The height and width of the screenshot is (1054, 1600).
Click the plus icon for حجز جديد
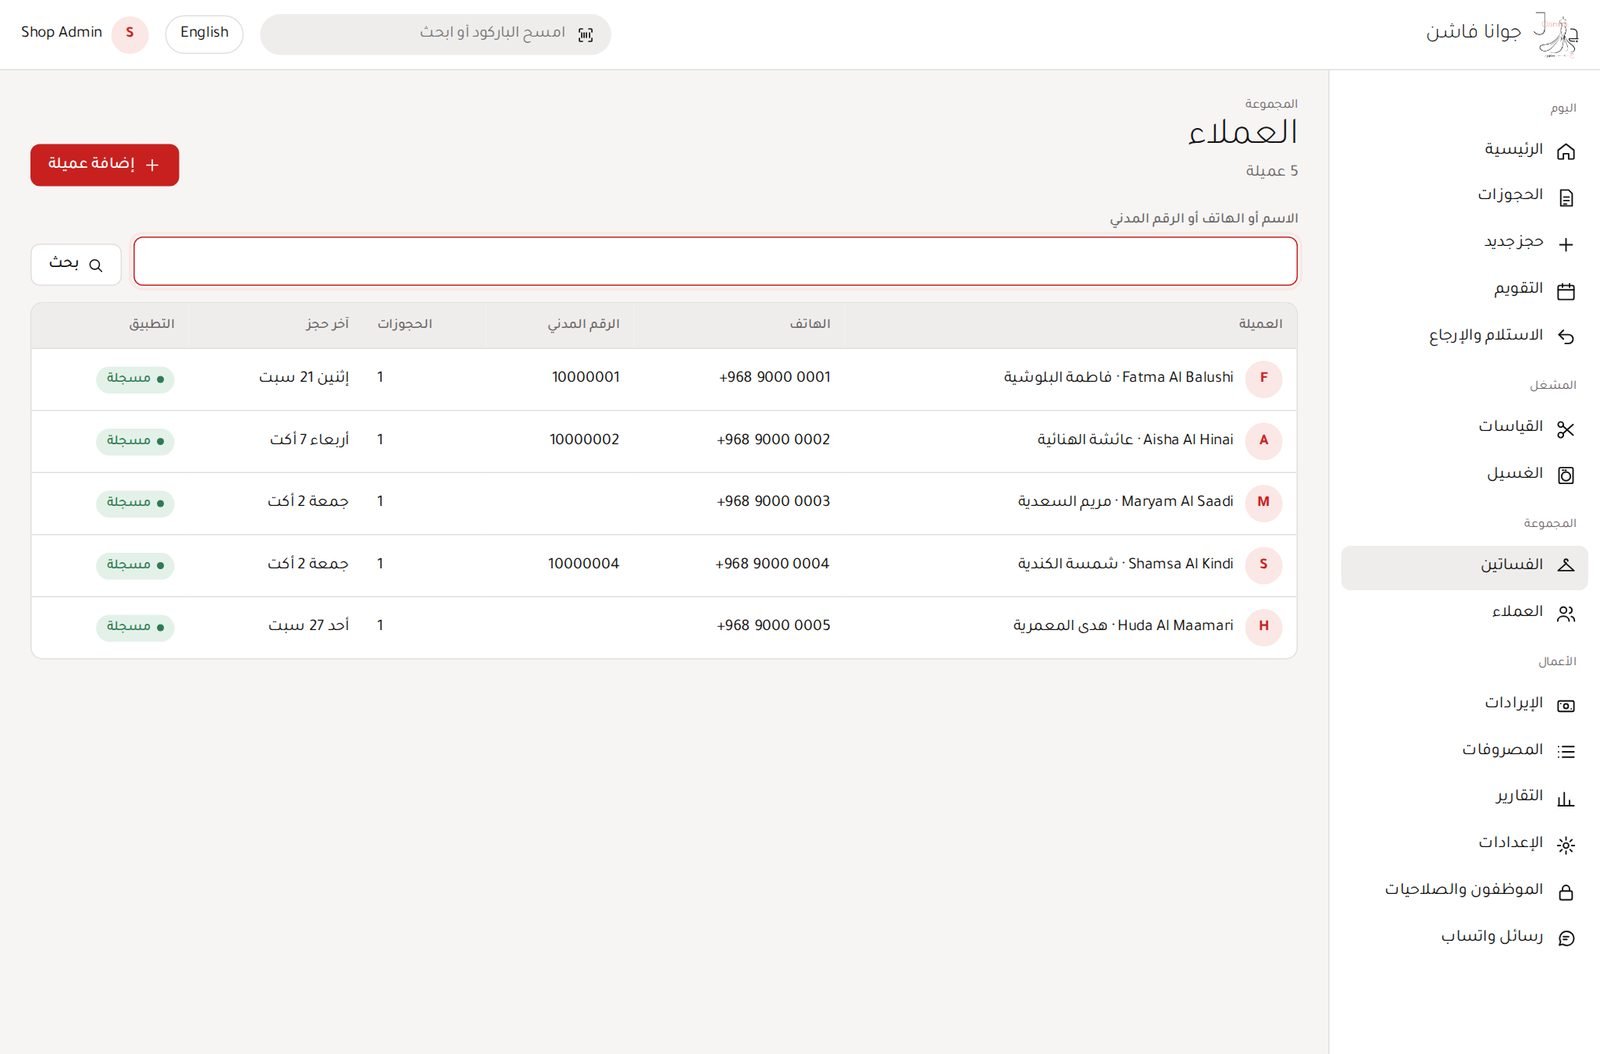click(x=1566, y=244)
